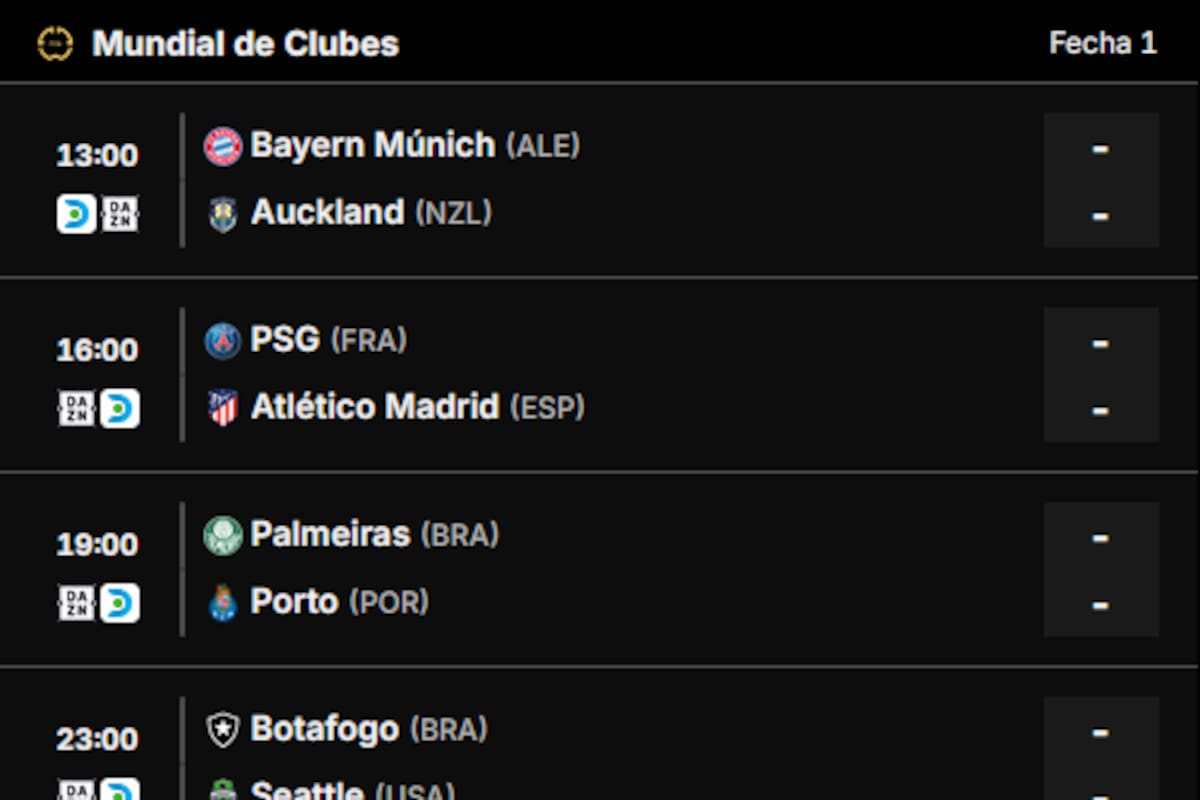
Task: Click the Atlético Madrid score dash
Action: [1100, 410]
